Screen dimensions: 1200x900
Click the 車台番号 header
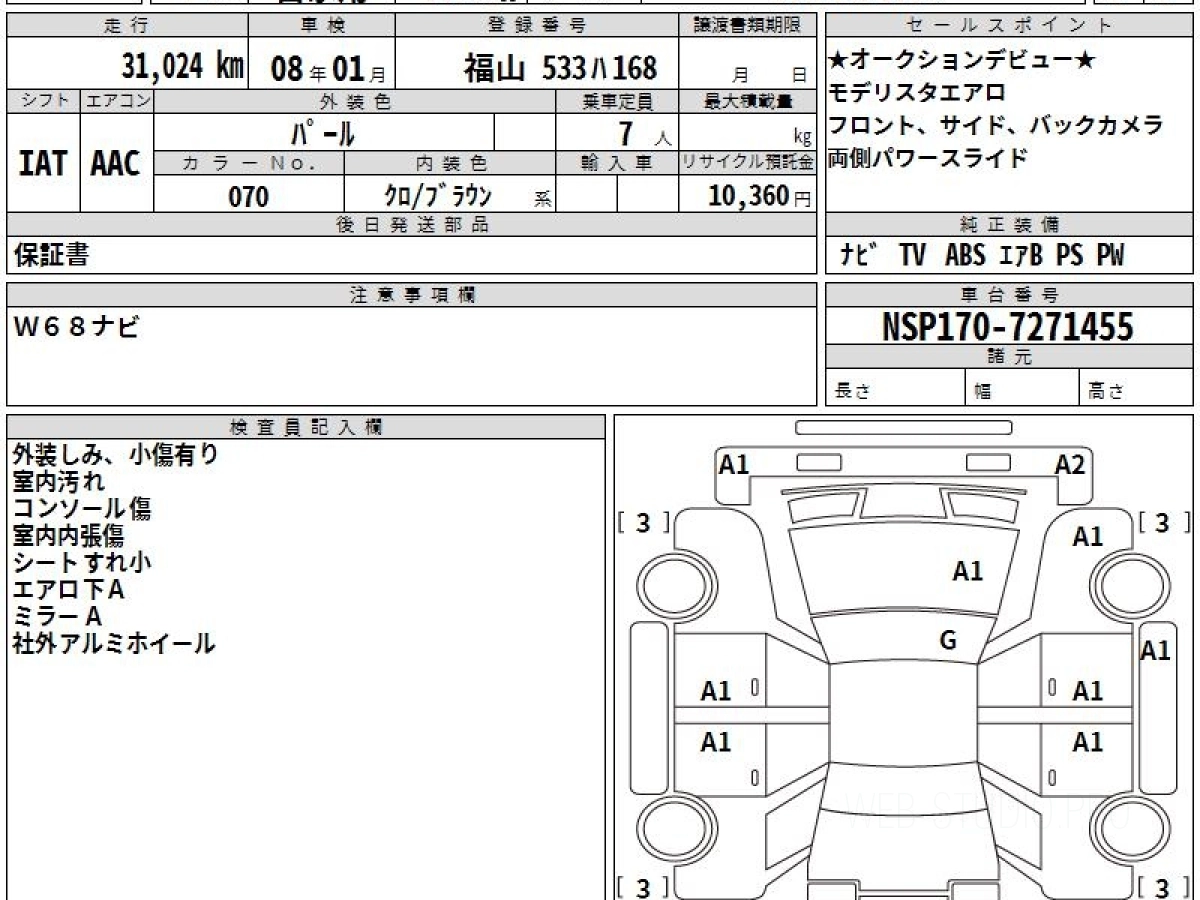tap(1009, 295)
